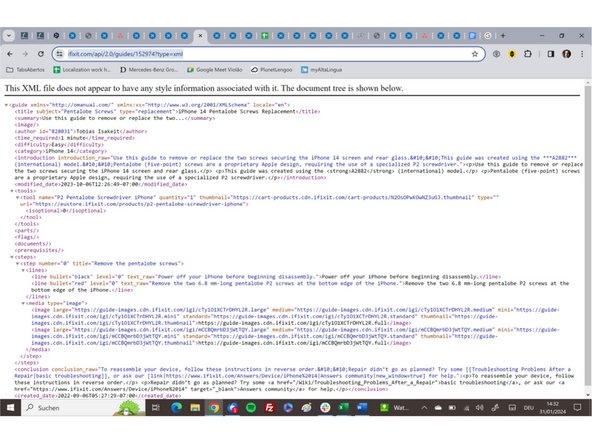Click the Suchen taskbar search box
This screenshot has height=444, width=592.
coord(83,408)
